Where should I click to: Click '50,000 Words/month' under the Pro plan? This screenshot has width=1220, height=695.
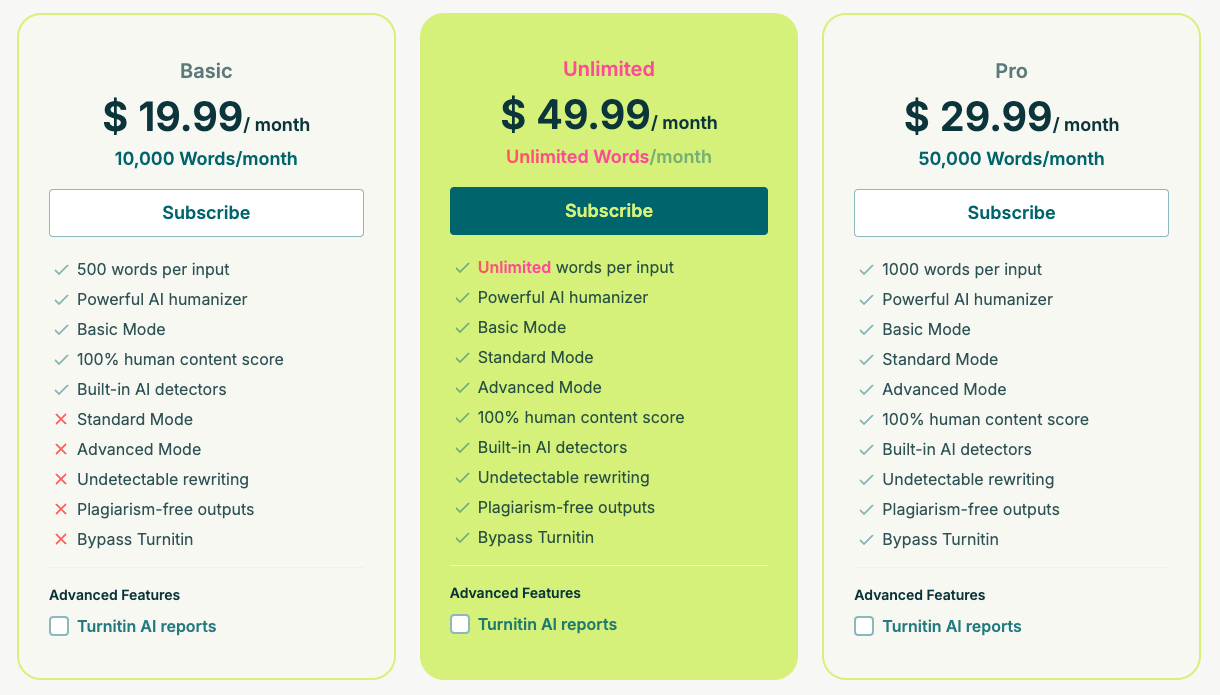click(1011, 158)
